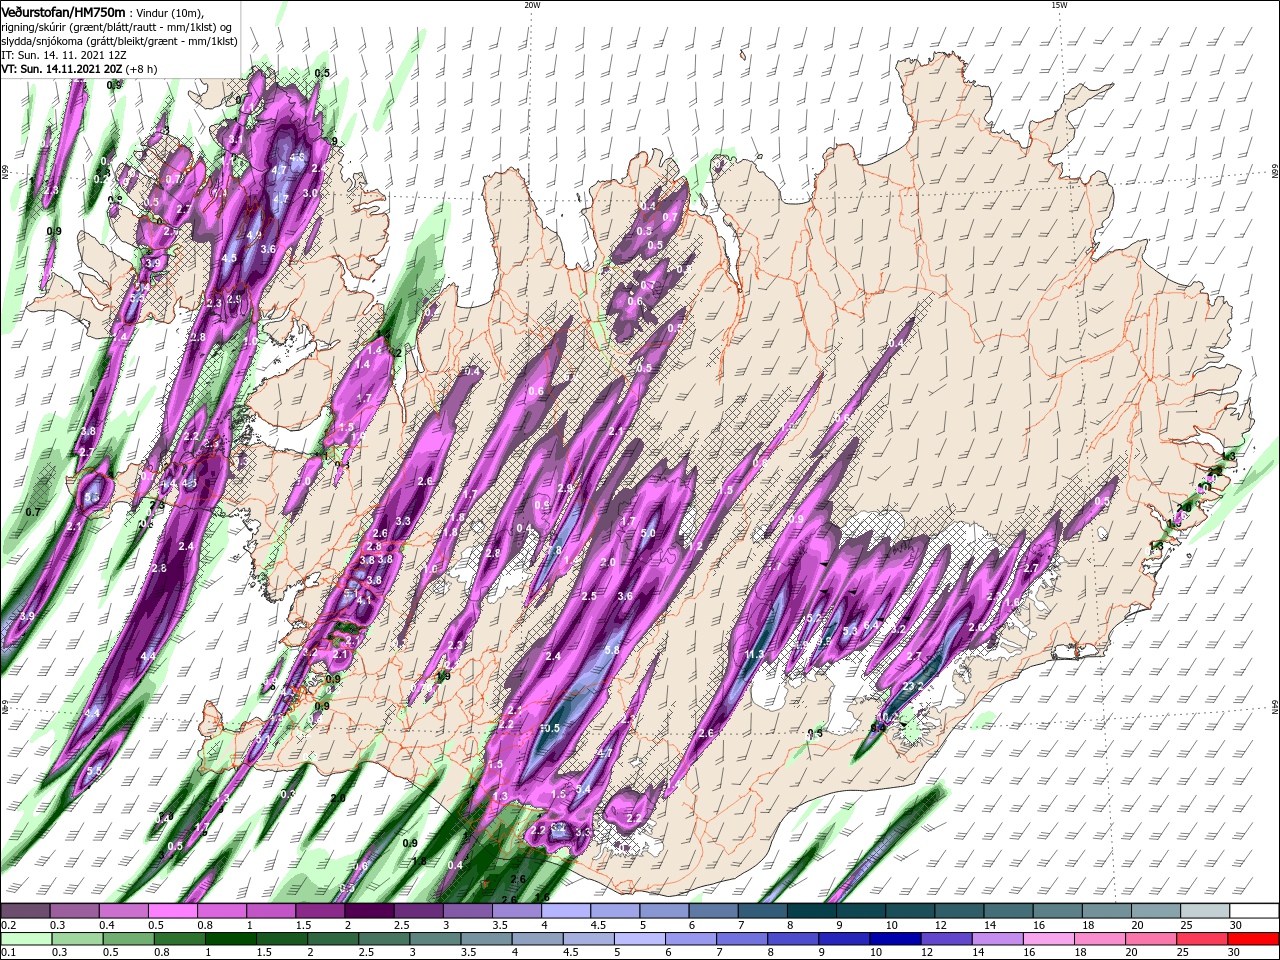Click the 'Vindur (10m)' label in header

[170, 12]
